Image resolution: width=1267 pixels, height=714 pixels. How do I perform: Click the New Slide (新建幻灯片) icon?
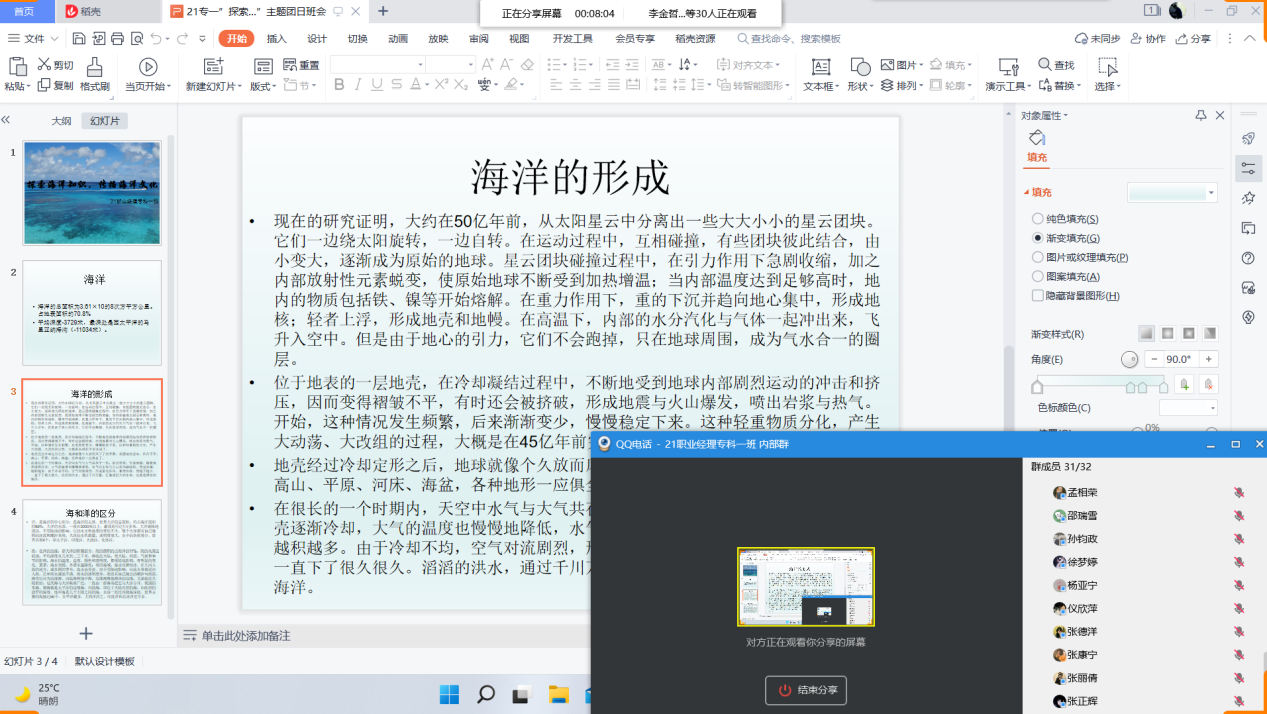(212, 67)
